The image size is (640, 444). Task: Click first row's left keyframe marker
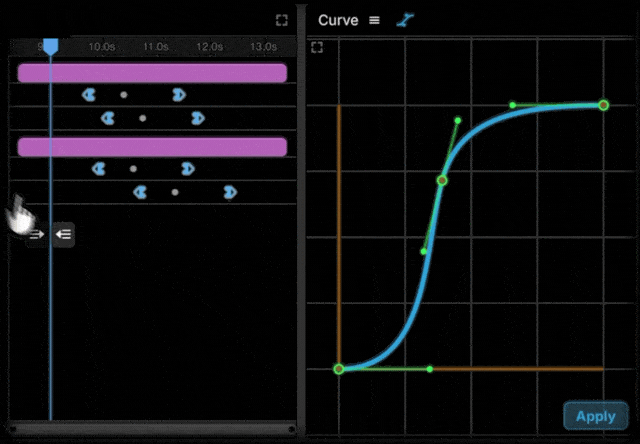click(x=89, y=95)
